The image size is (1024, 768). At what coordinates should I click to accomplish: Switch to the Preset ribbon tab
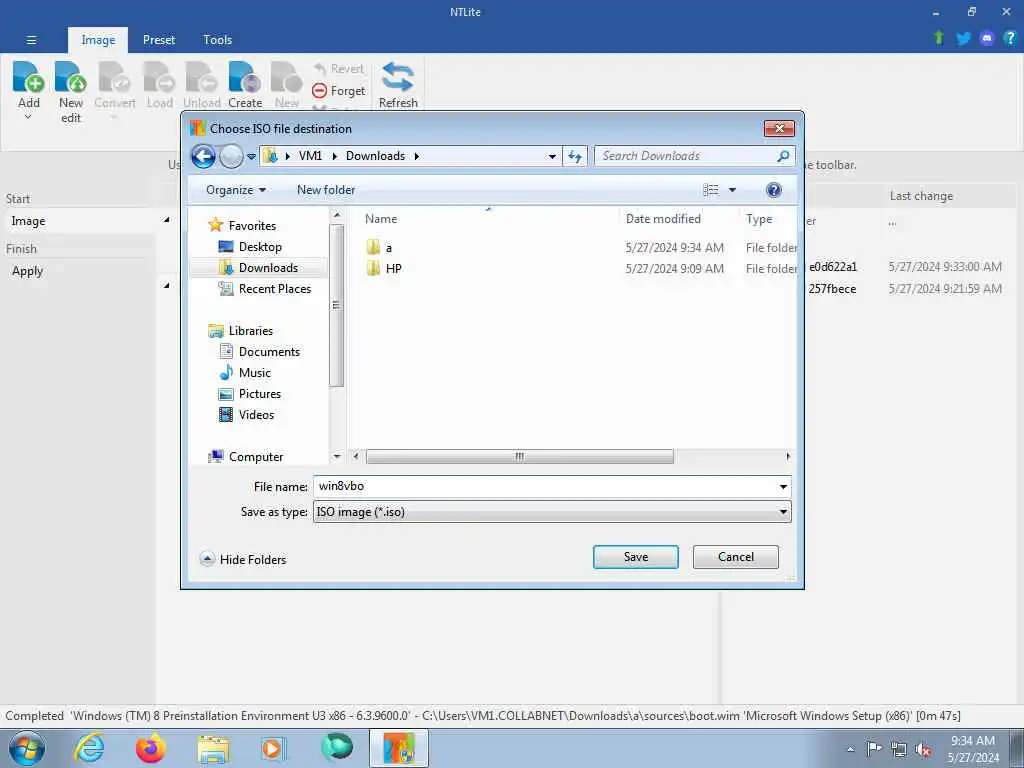tap(159, 40)
